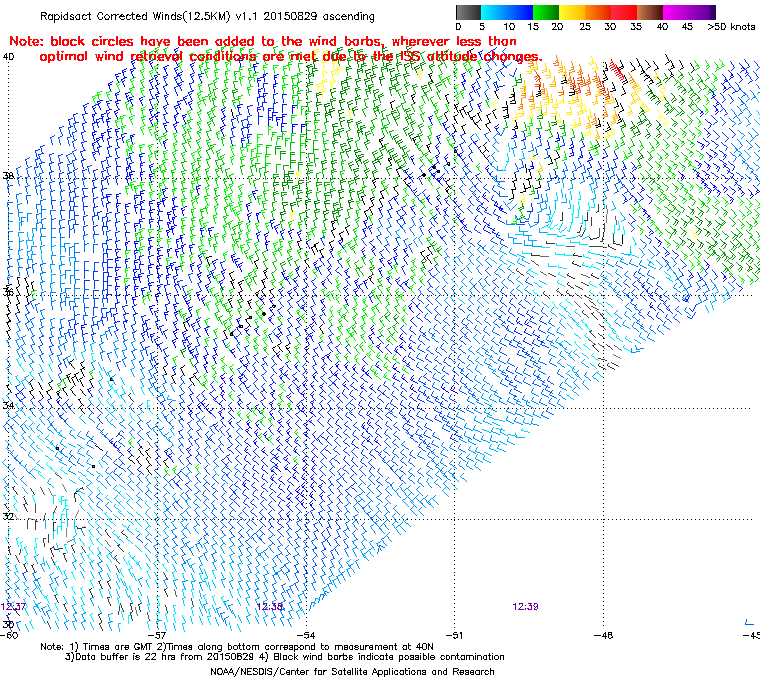Screen dimensions: 760x688
Task: Click the "25" legend scale number
Action: click(585, 27)
